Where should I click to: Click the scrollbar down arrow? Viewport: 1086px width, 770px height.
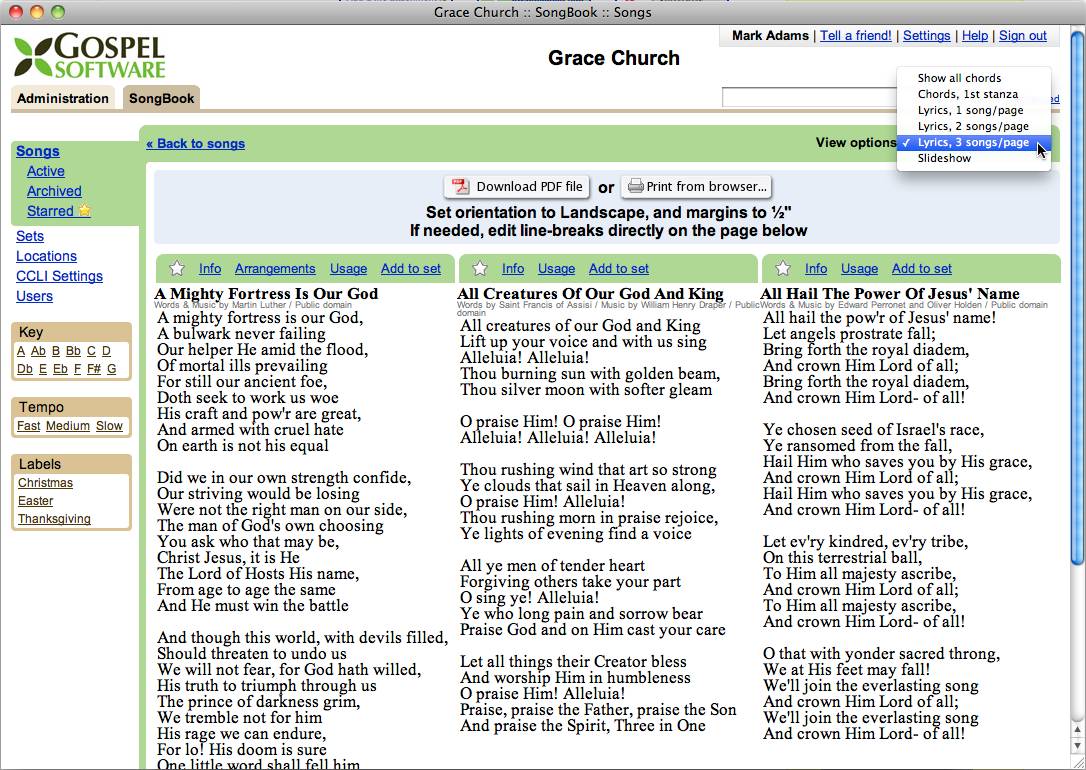pos(1078,746)
